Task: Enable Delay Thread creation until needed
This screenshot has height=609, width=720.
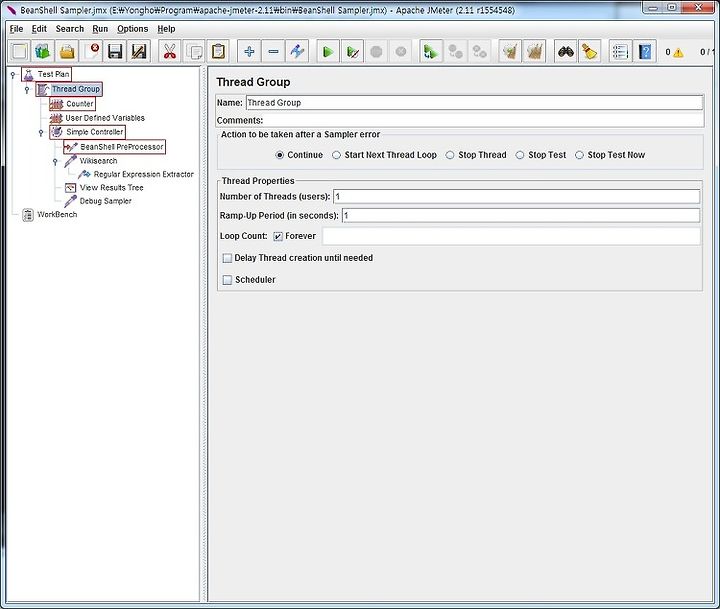Action: click(x=227, y=258)
